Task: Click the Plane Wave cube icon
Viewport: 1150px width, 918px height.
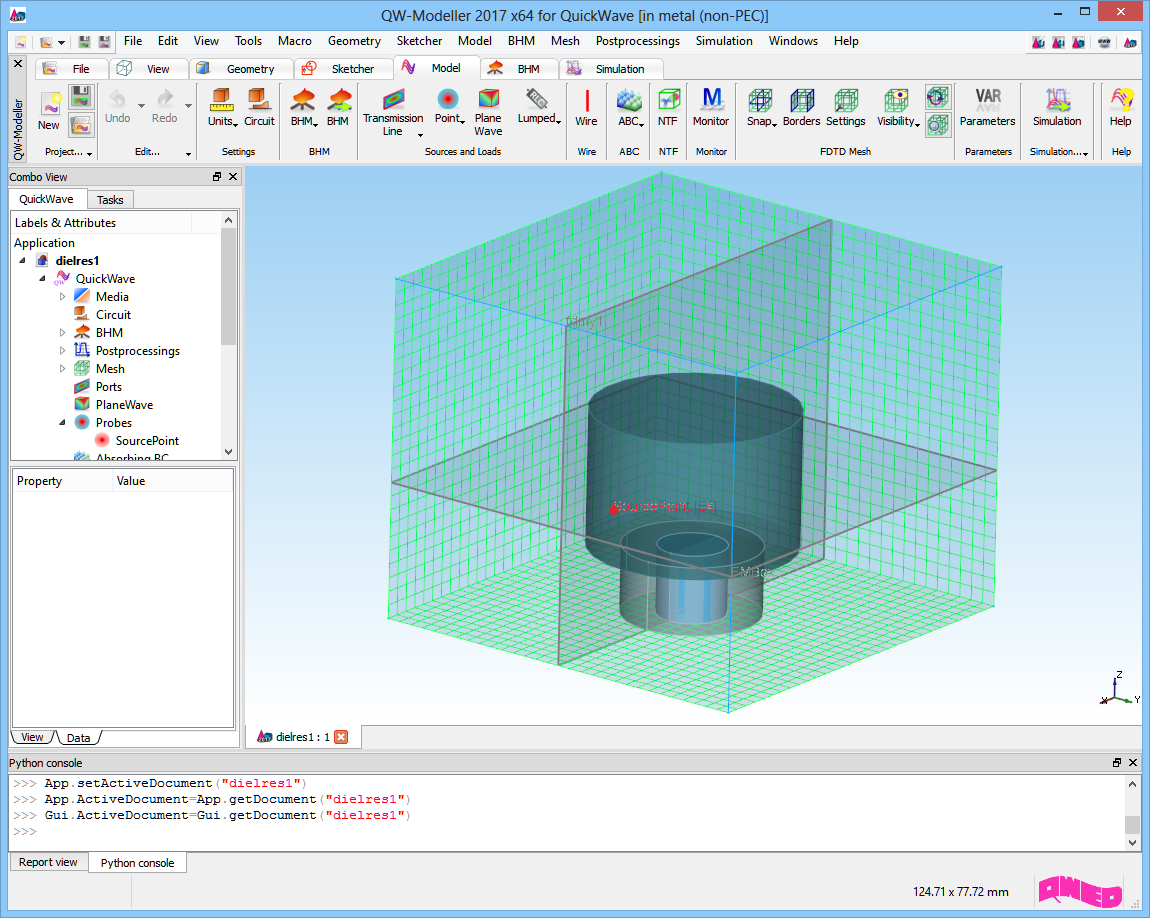Action: point(488,99)
